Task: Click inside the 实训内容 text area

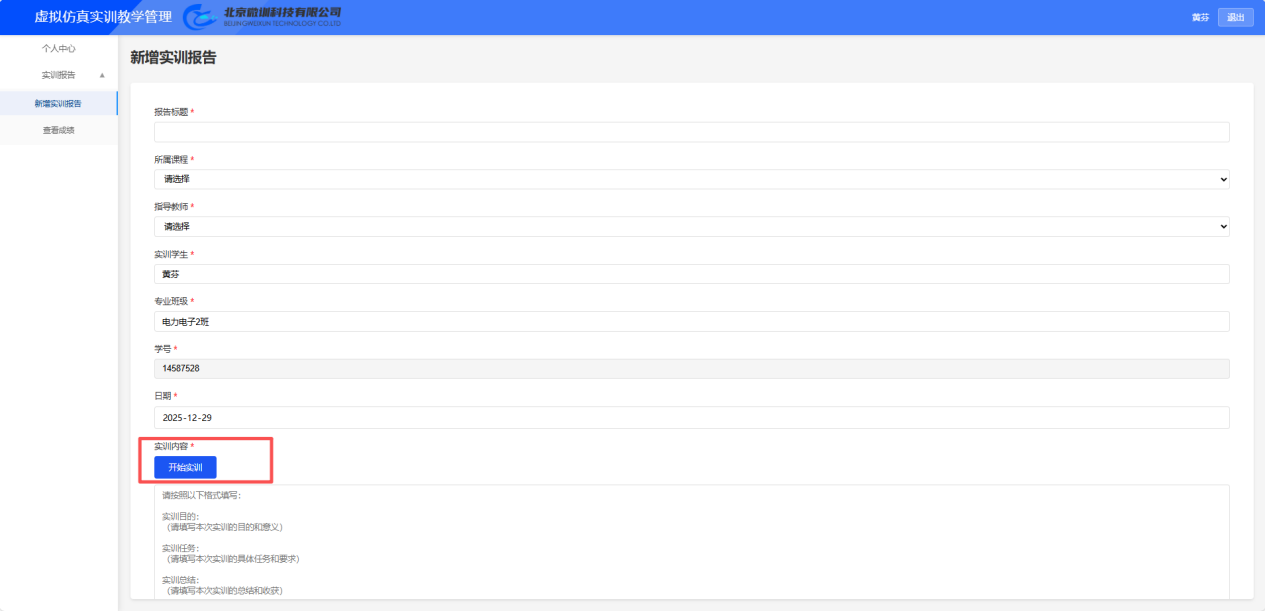Action: point(691,540)
